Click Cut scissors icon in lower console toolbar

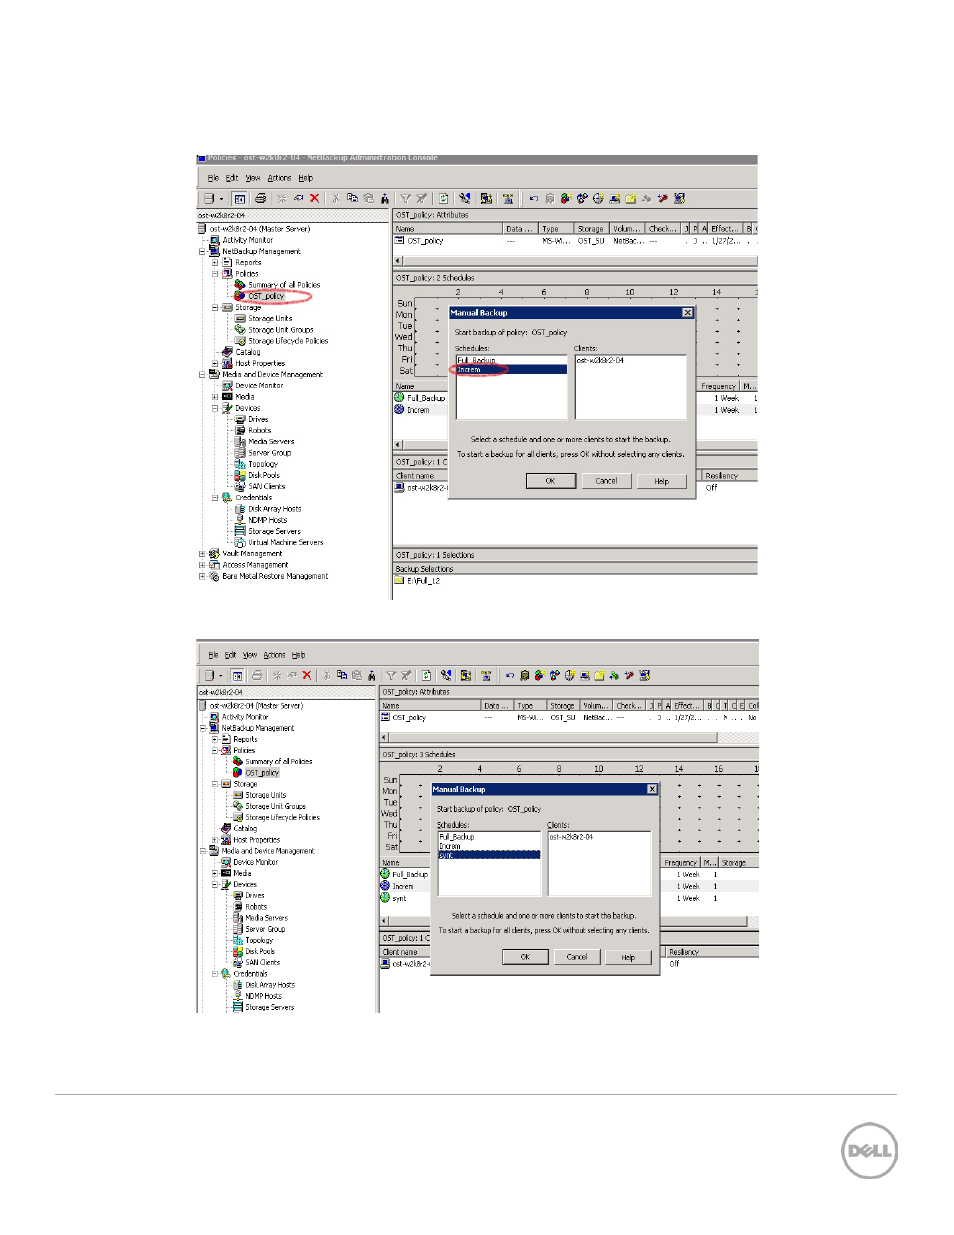327,675
